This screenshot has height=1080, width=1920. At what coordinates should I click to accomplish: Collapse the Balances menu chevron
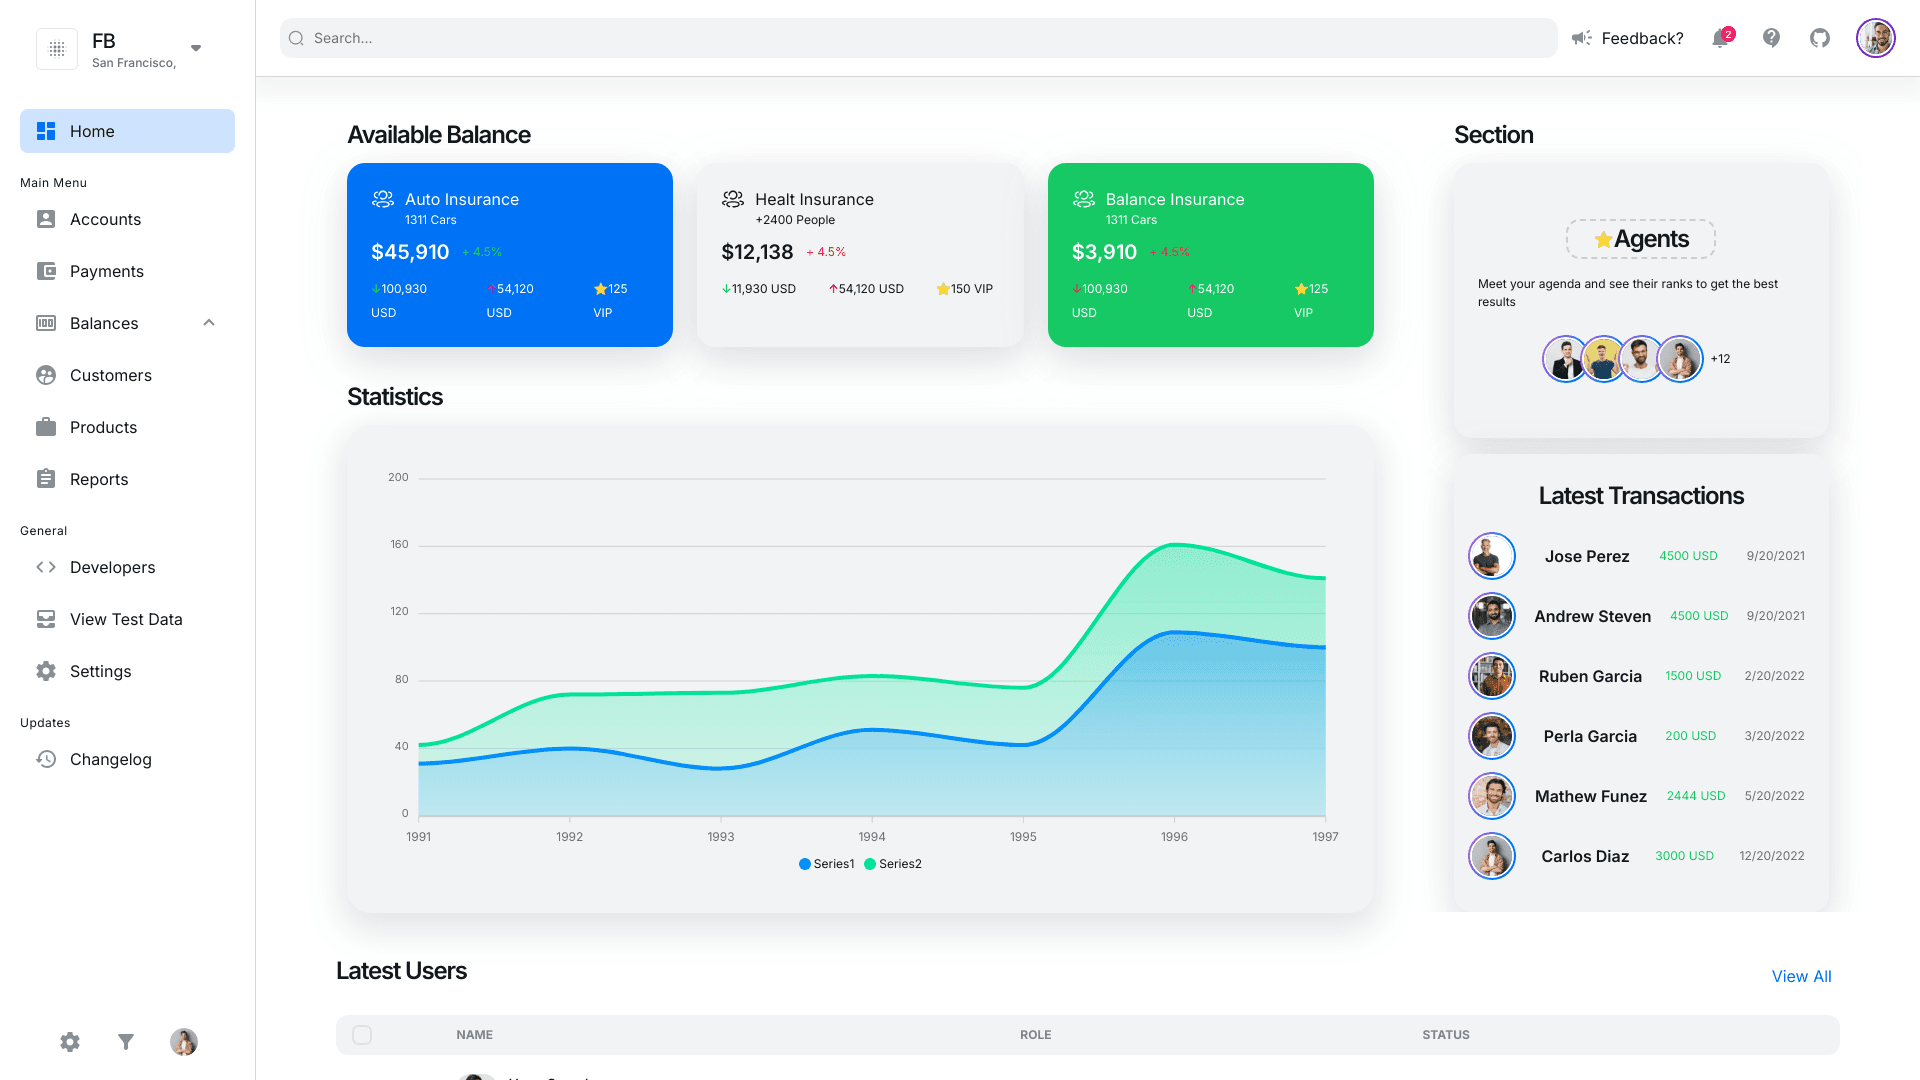(x=209, y=323)
